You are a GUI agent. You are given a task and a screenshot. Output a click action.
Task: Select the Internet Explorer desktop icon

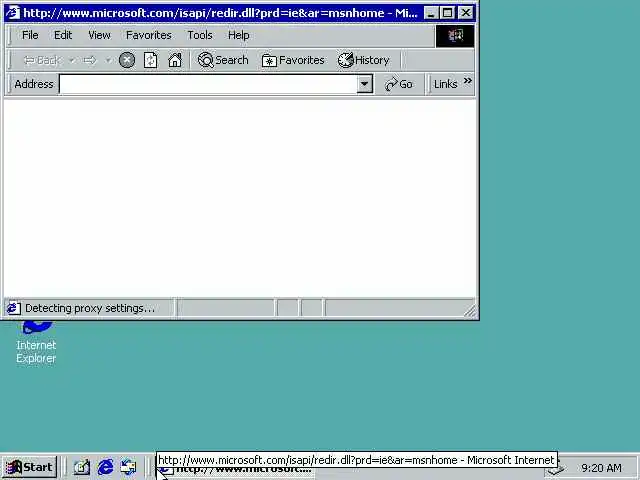point(36,343)
